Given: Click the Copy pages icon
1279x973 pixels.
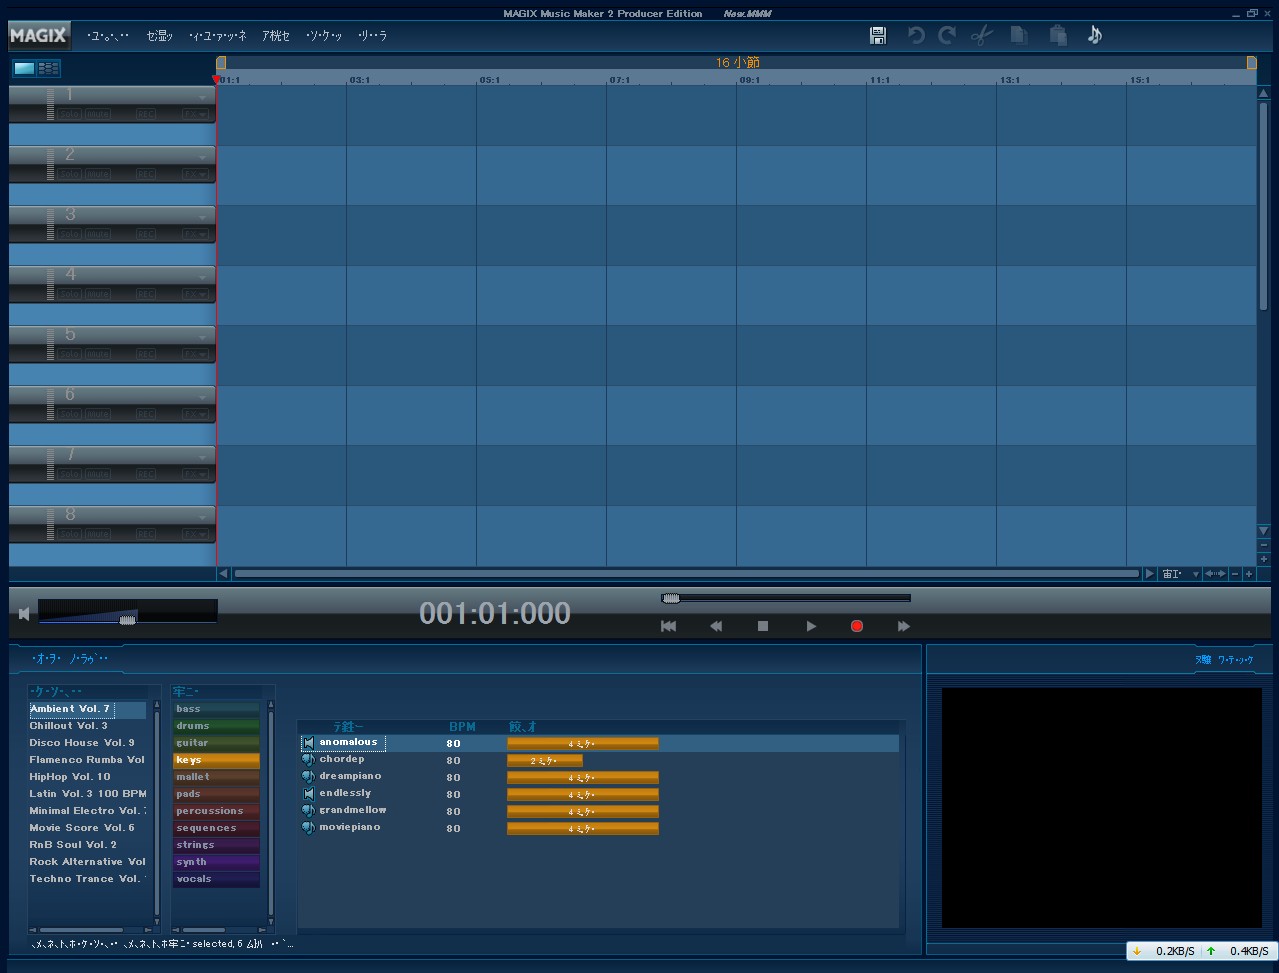Looking at the screenshot, I should (x=1019, y=36).
